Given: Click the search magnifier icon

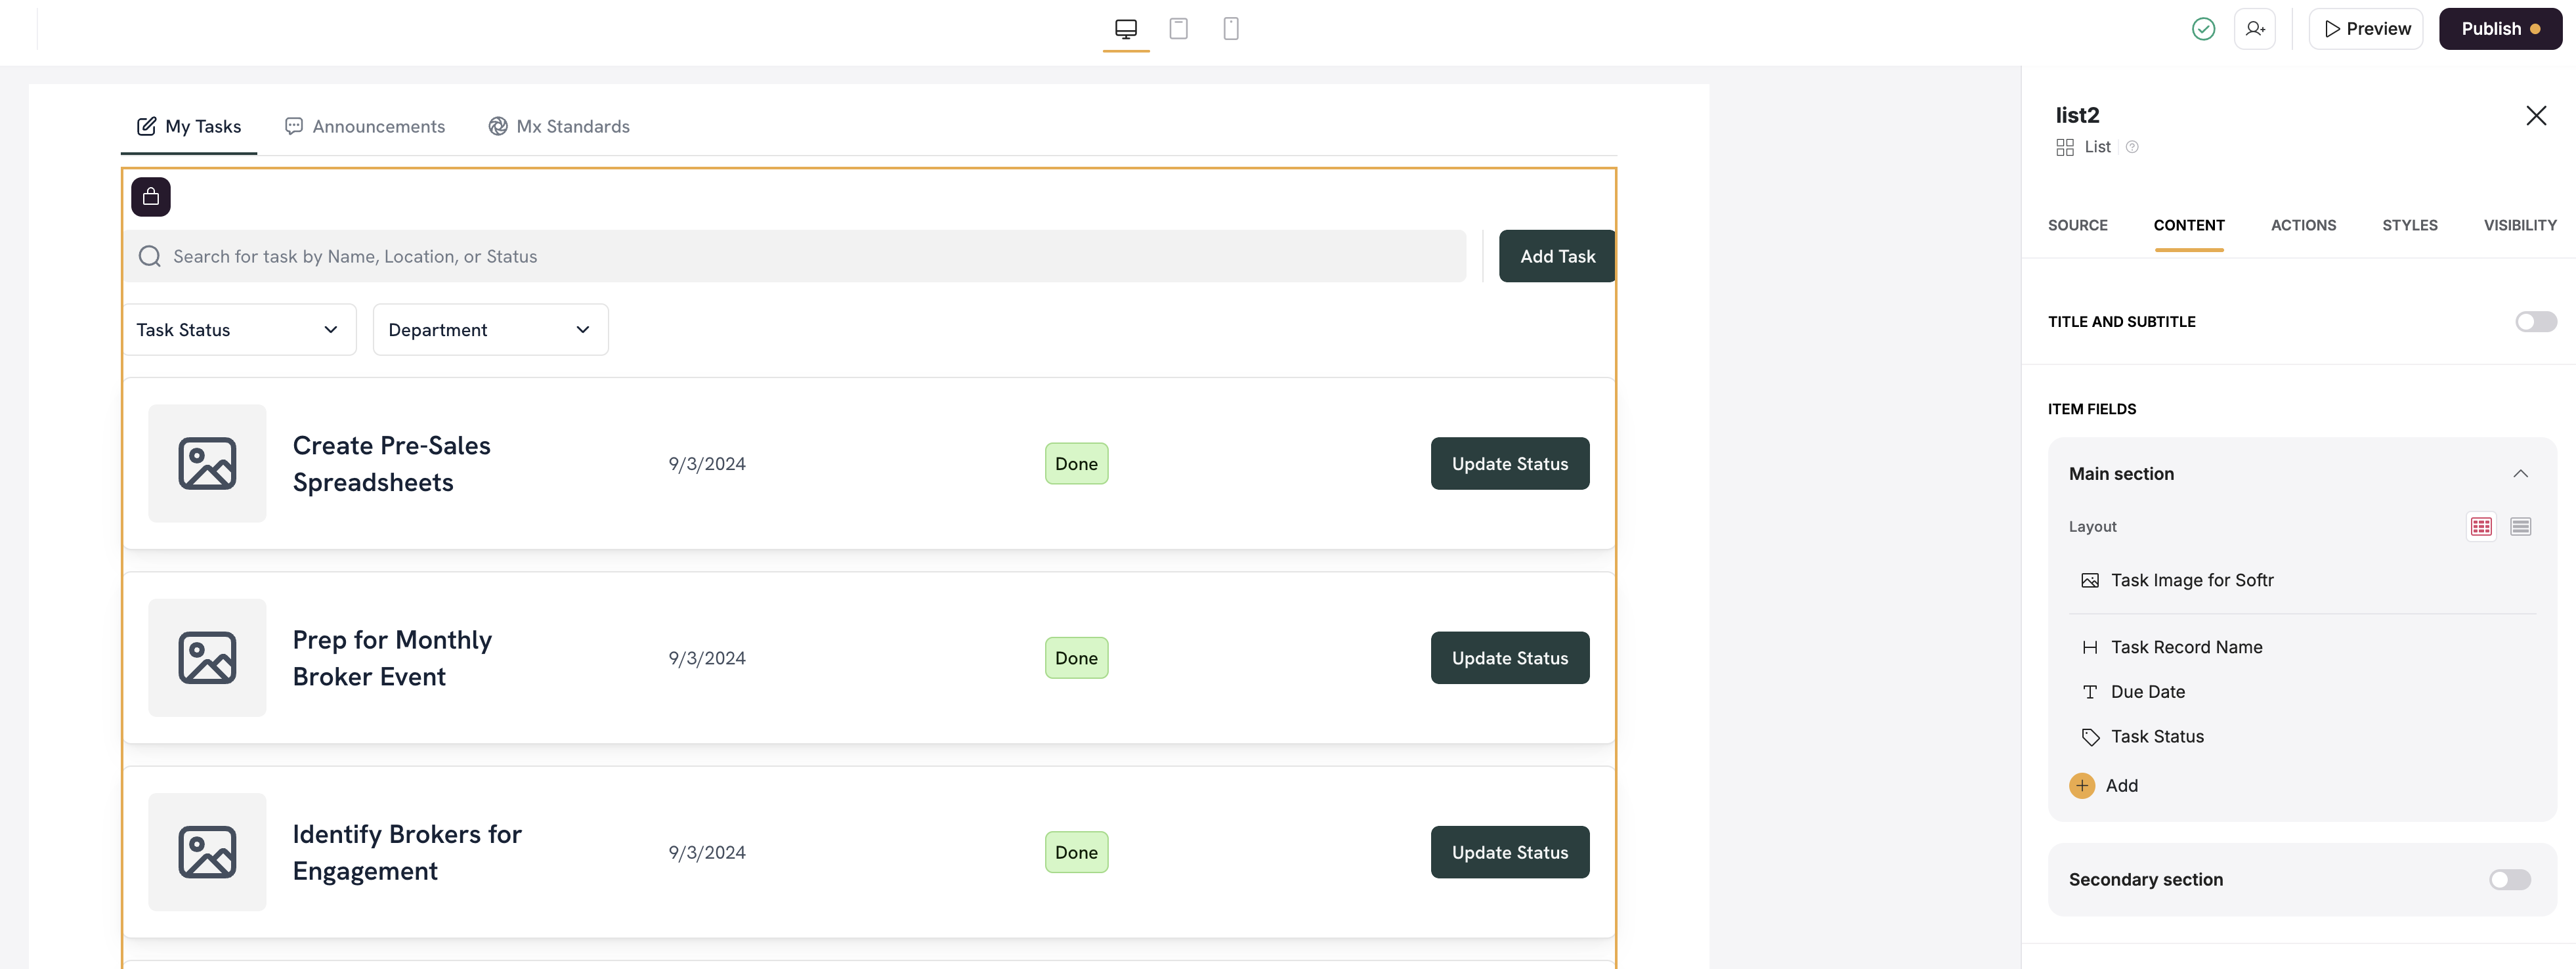Looking at the screenshot, I should [150, 256].
